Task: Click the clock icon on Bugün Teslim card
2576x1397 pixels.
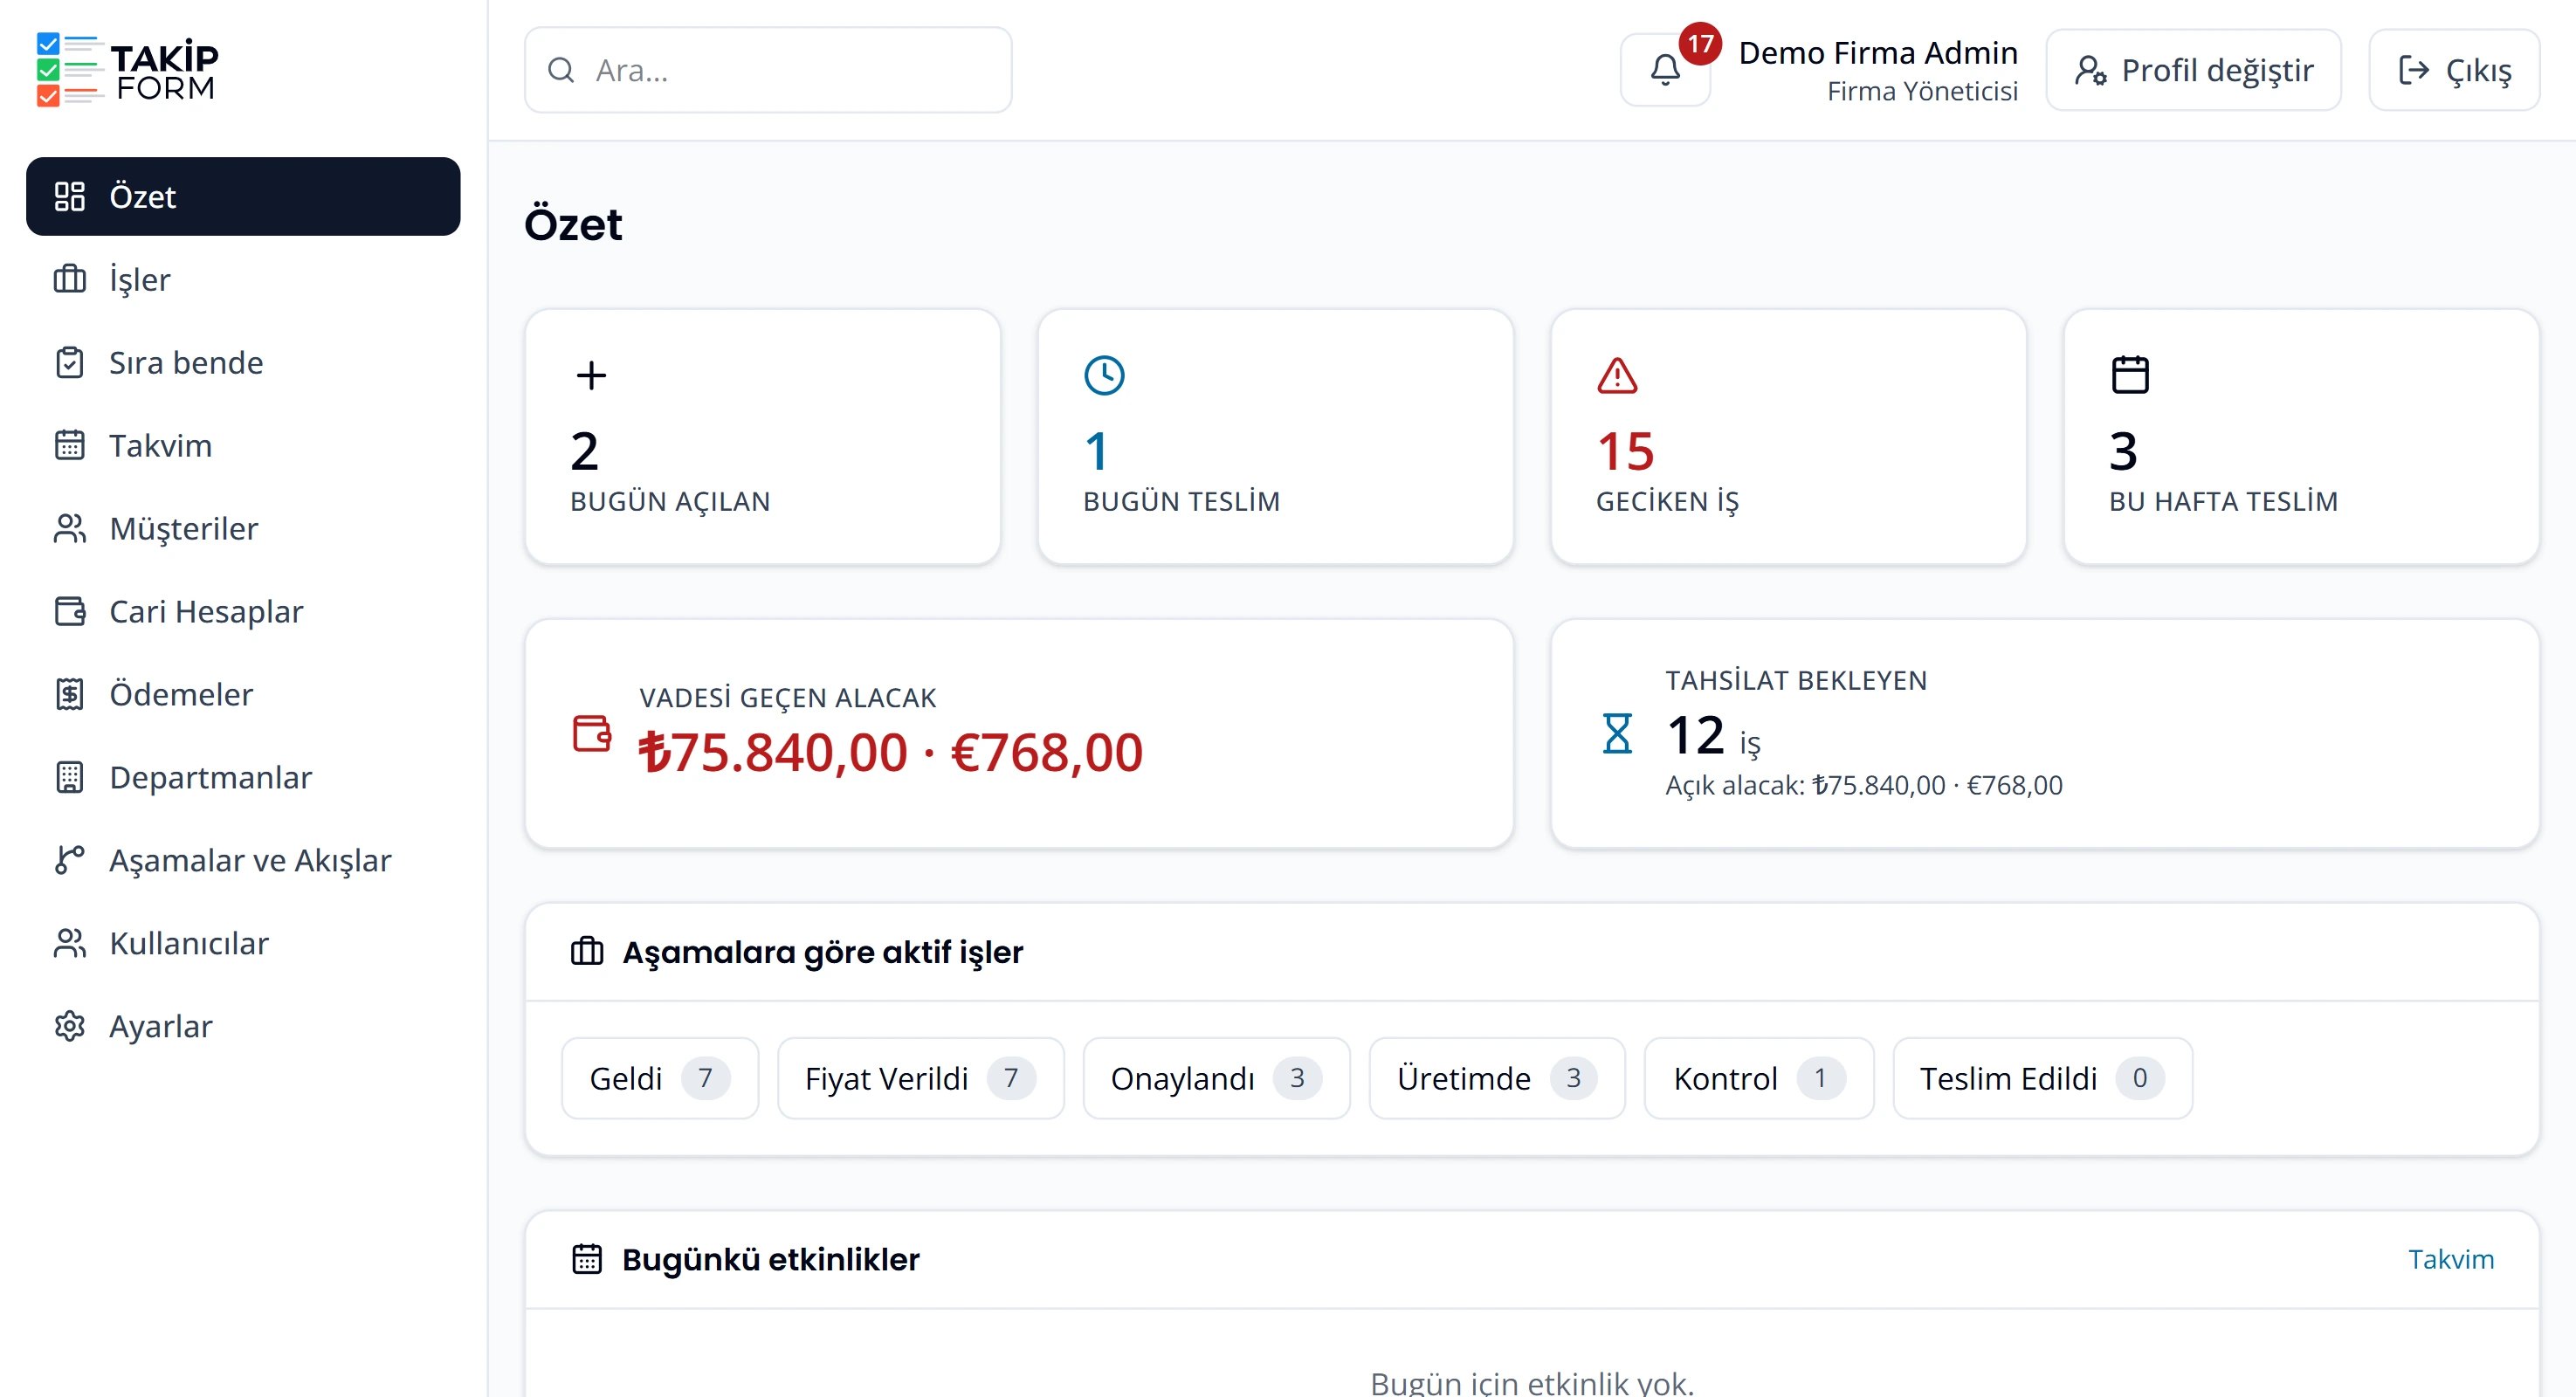Action: click(1104, 376)
